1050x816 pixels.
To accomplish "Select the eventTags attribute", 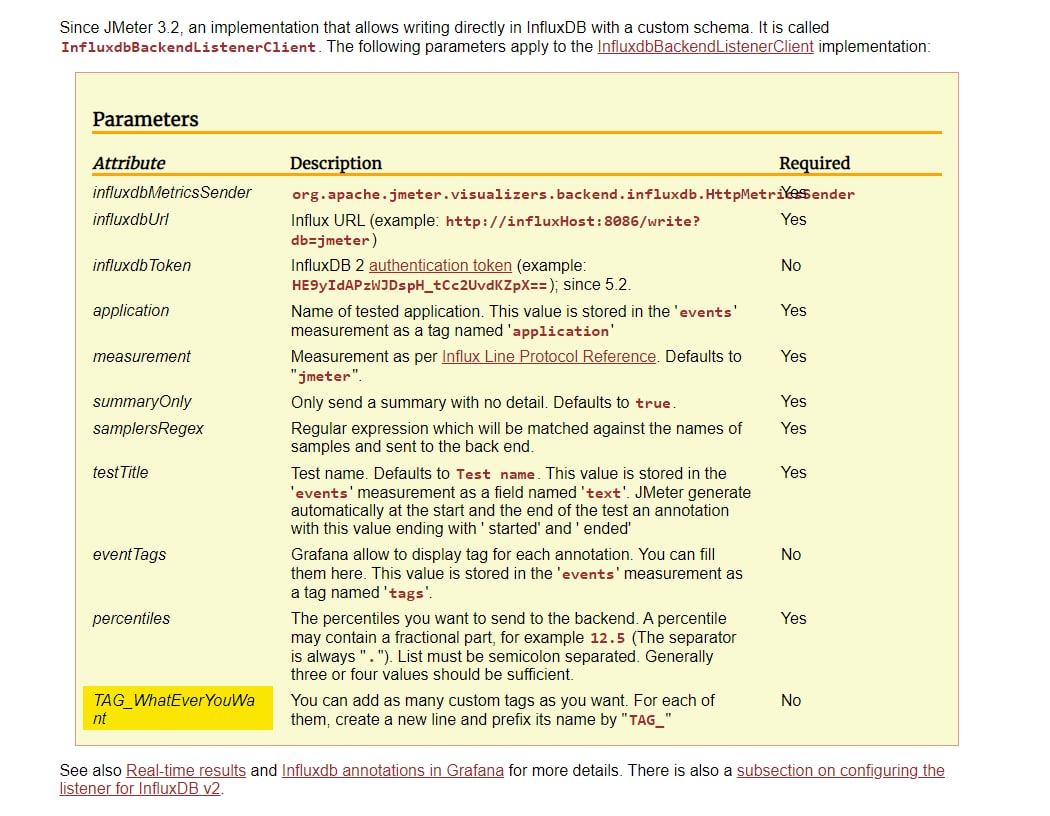I will 129,555.
